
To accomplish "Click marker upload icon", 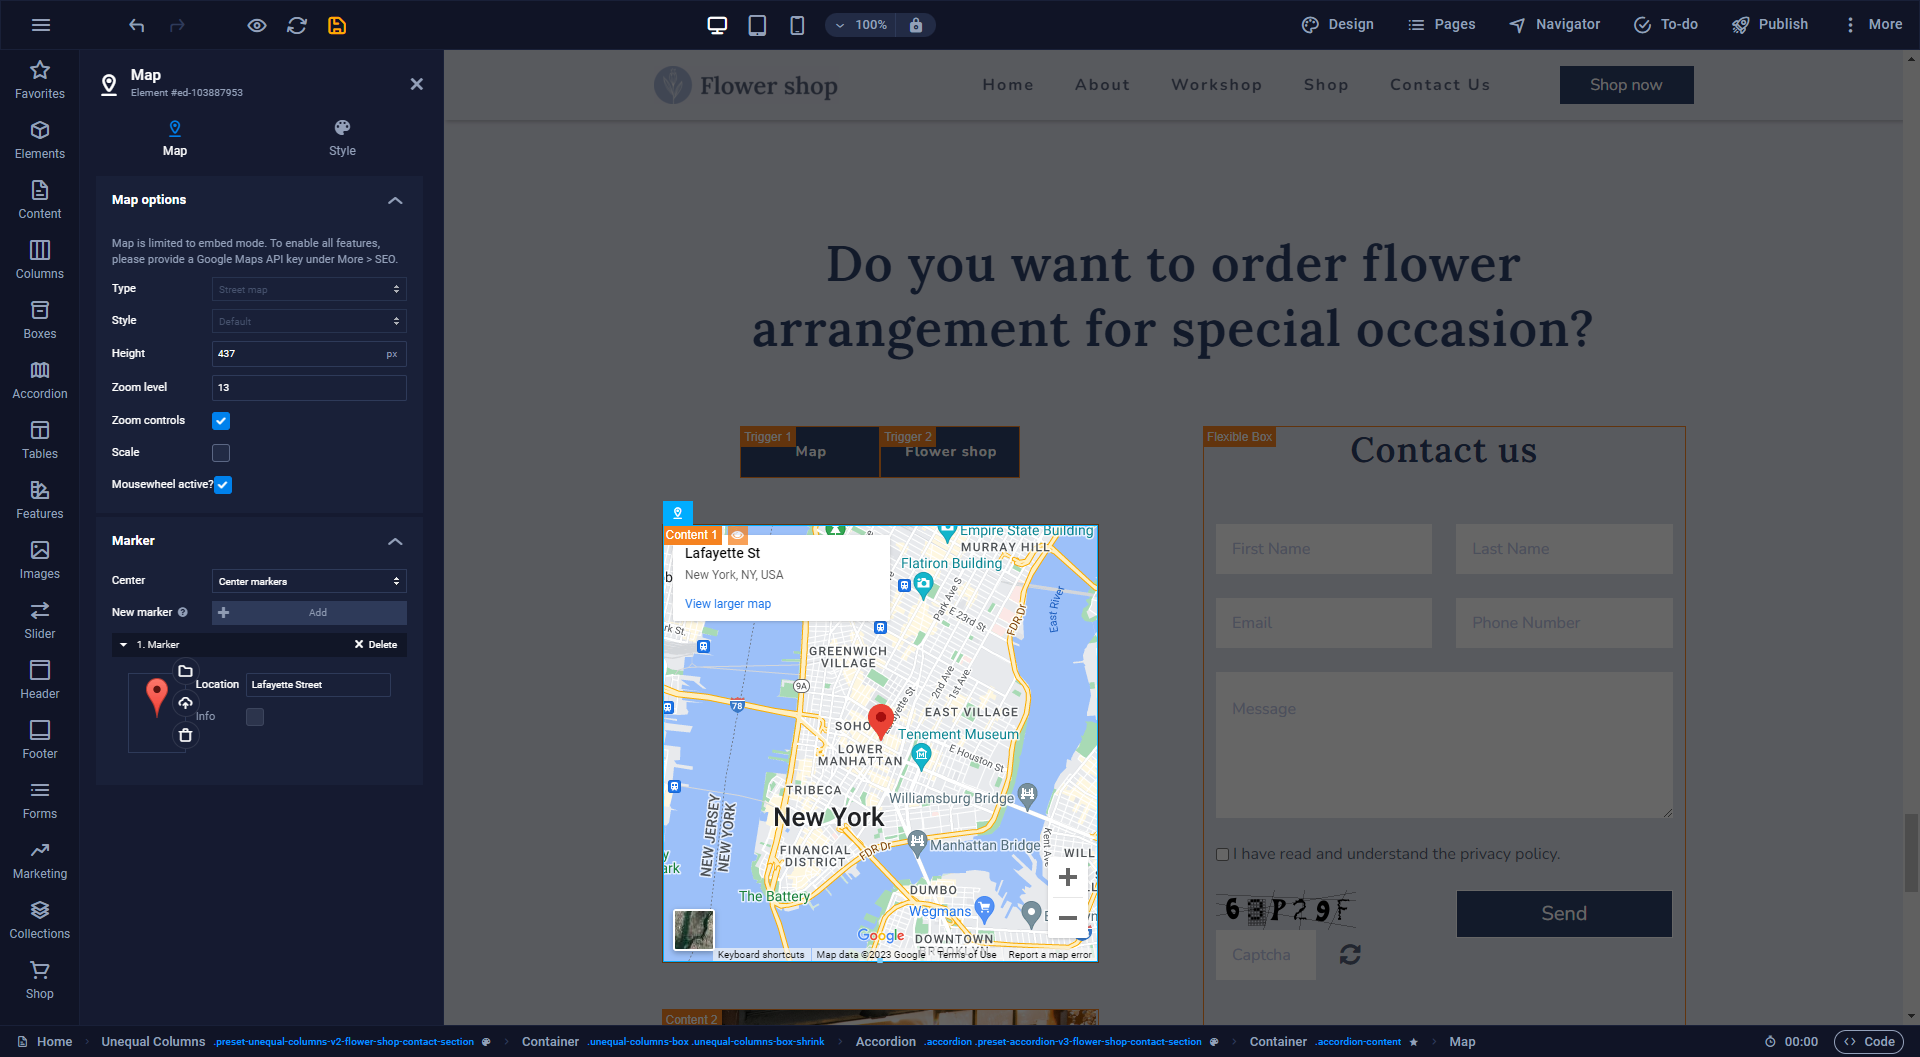I will 185,703.
